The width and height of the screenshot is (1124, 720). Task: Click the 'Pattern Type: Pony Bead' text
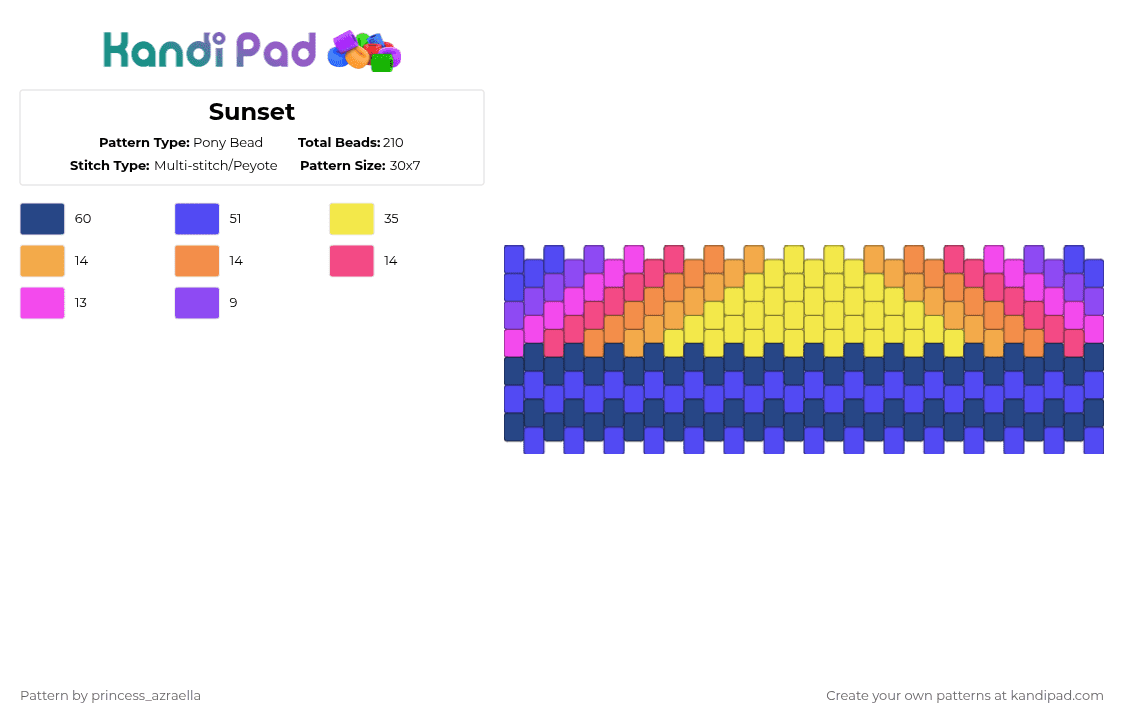point(181,143)
